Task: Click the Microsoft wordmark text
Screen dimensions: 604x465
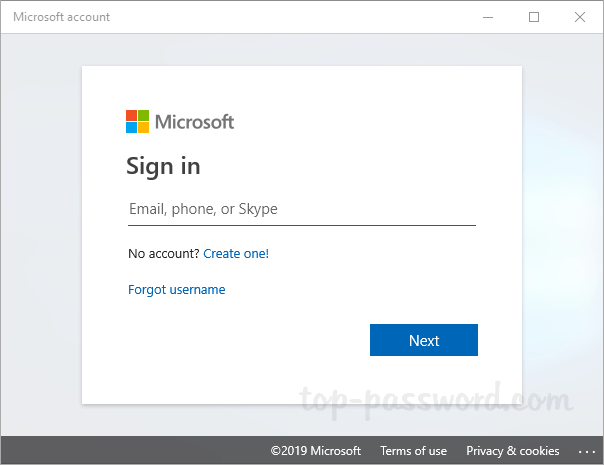Action: (x=194, y=122)
